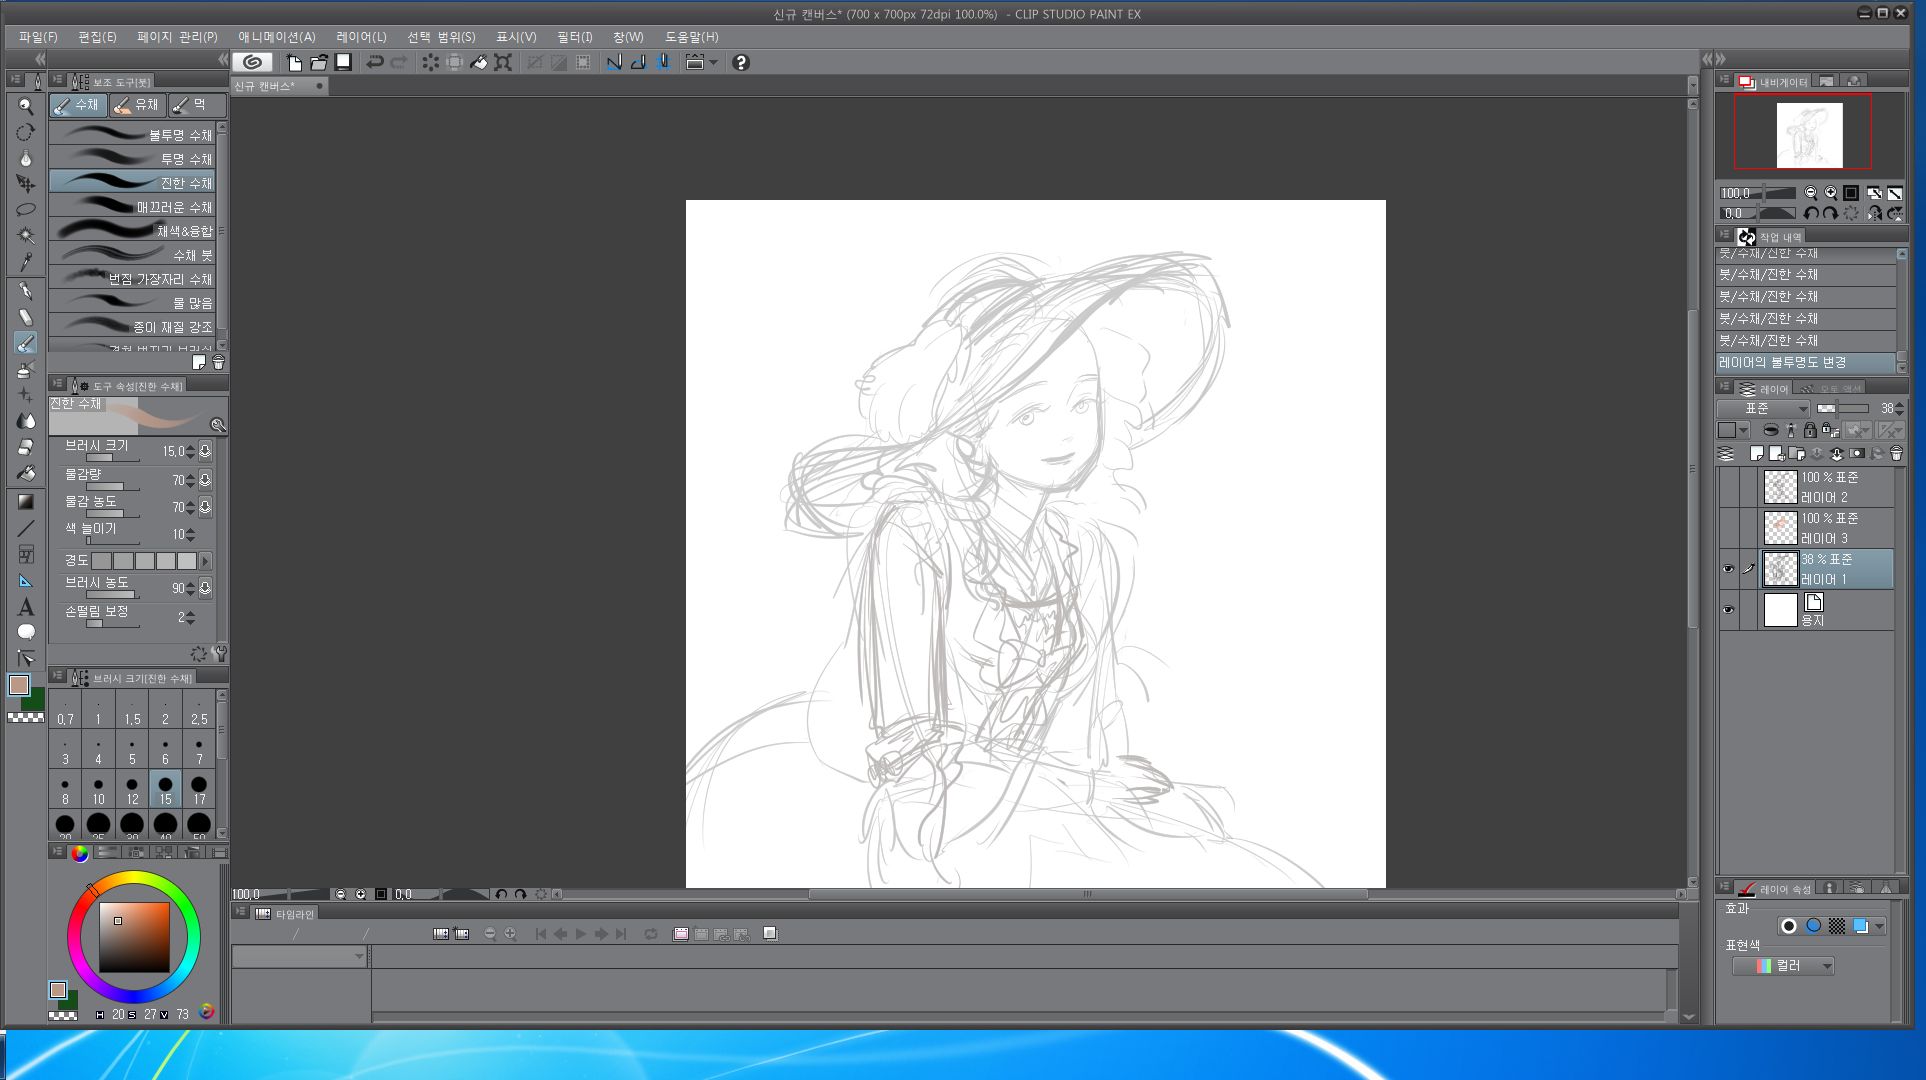Select the Lasso selection tool

[26, 210]
